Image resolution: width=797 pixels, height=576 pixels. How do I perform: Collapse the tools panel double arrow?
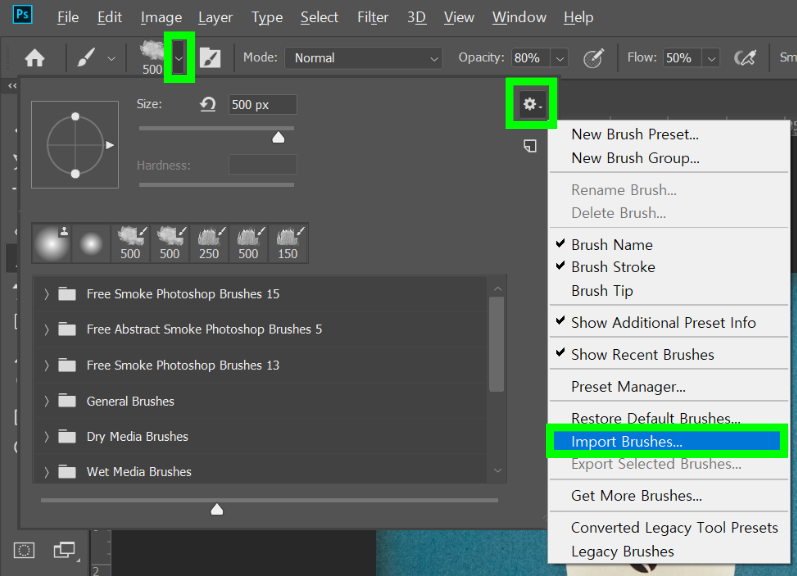pos(12,86)
